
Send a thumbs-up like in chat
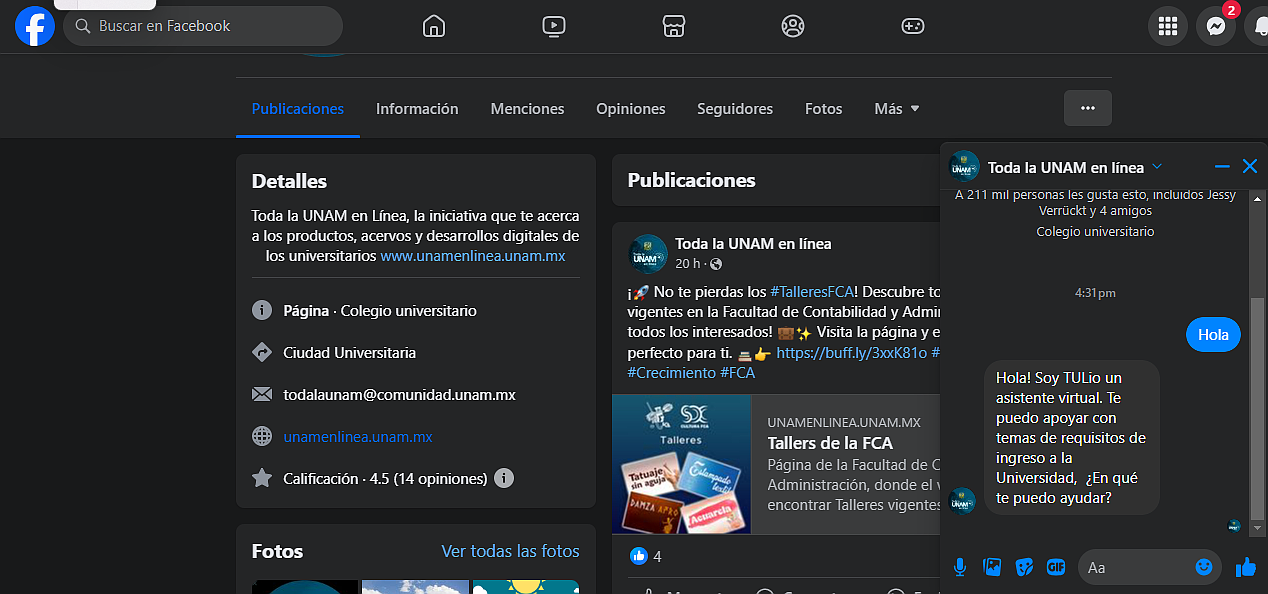(1245, 567)
